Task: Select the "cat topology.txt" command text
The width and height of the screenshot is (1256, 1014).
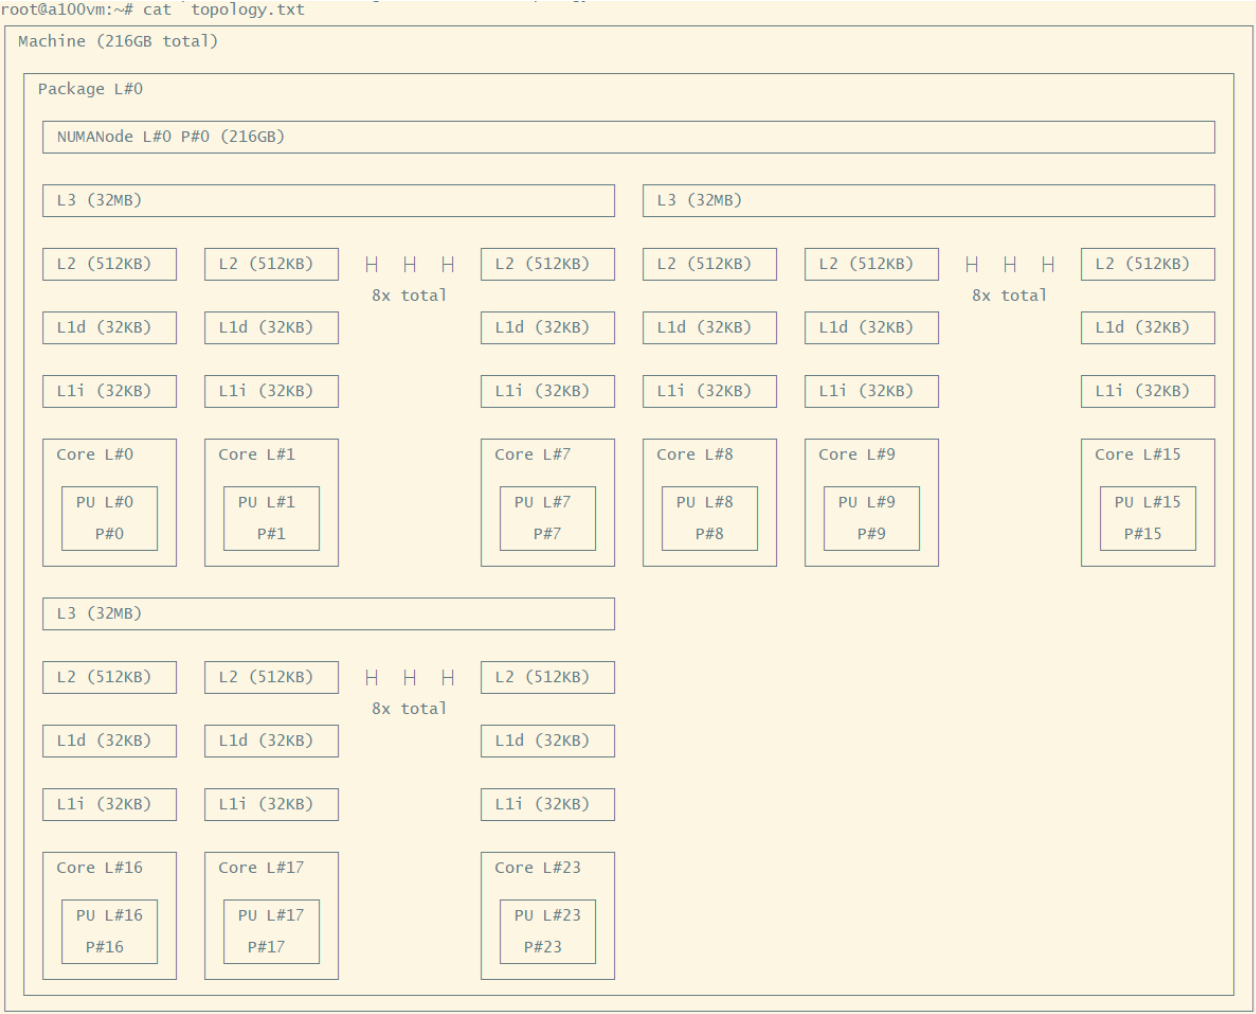Action: [x=224, y=9]
